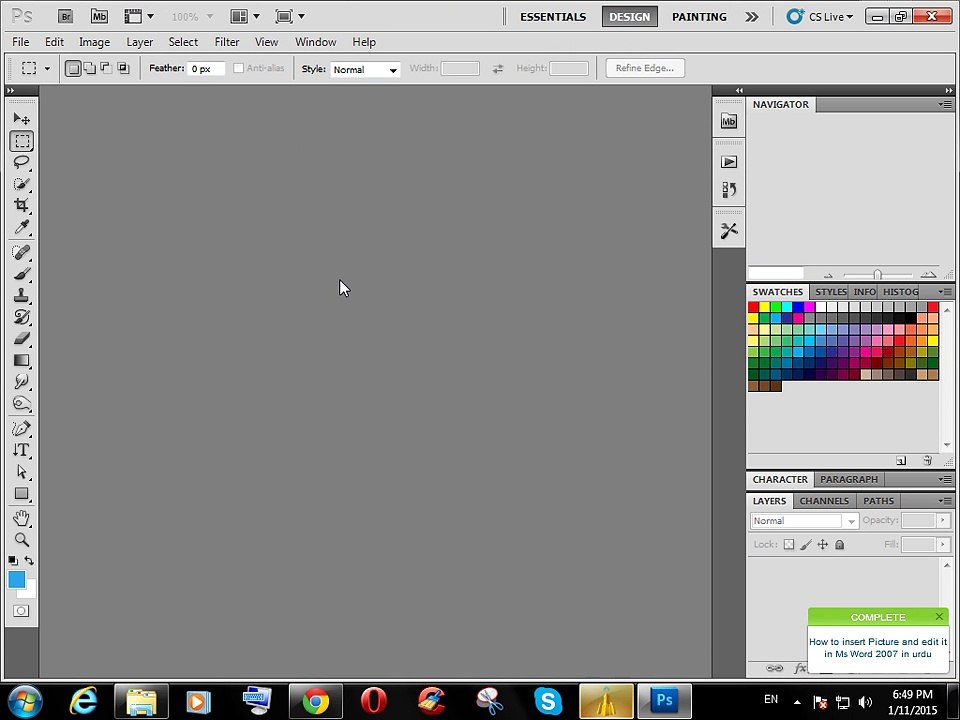Set the blue foreground color
Image resolution: width=960 pixels, height=720 pixels.
point(17,579)
